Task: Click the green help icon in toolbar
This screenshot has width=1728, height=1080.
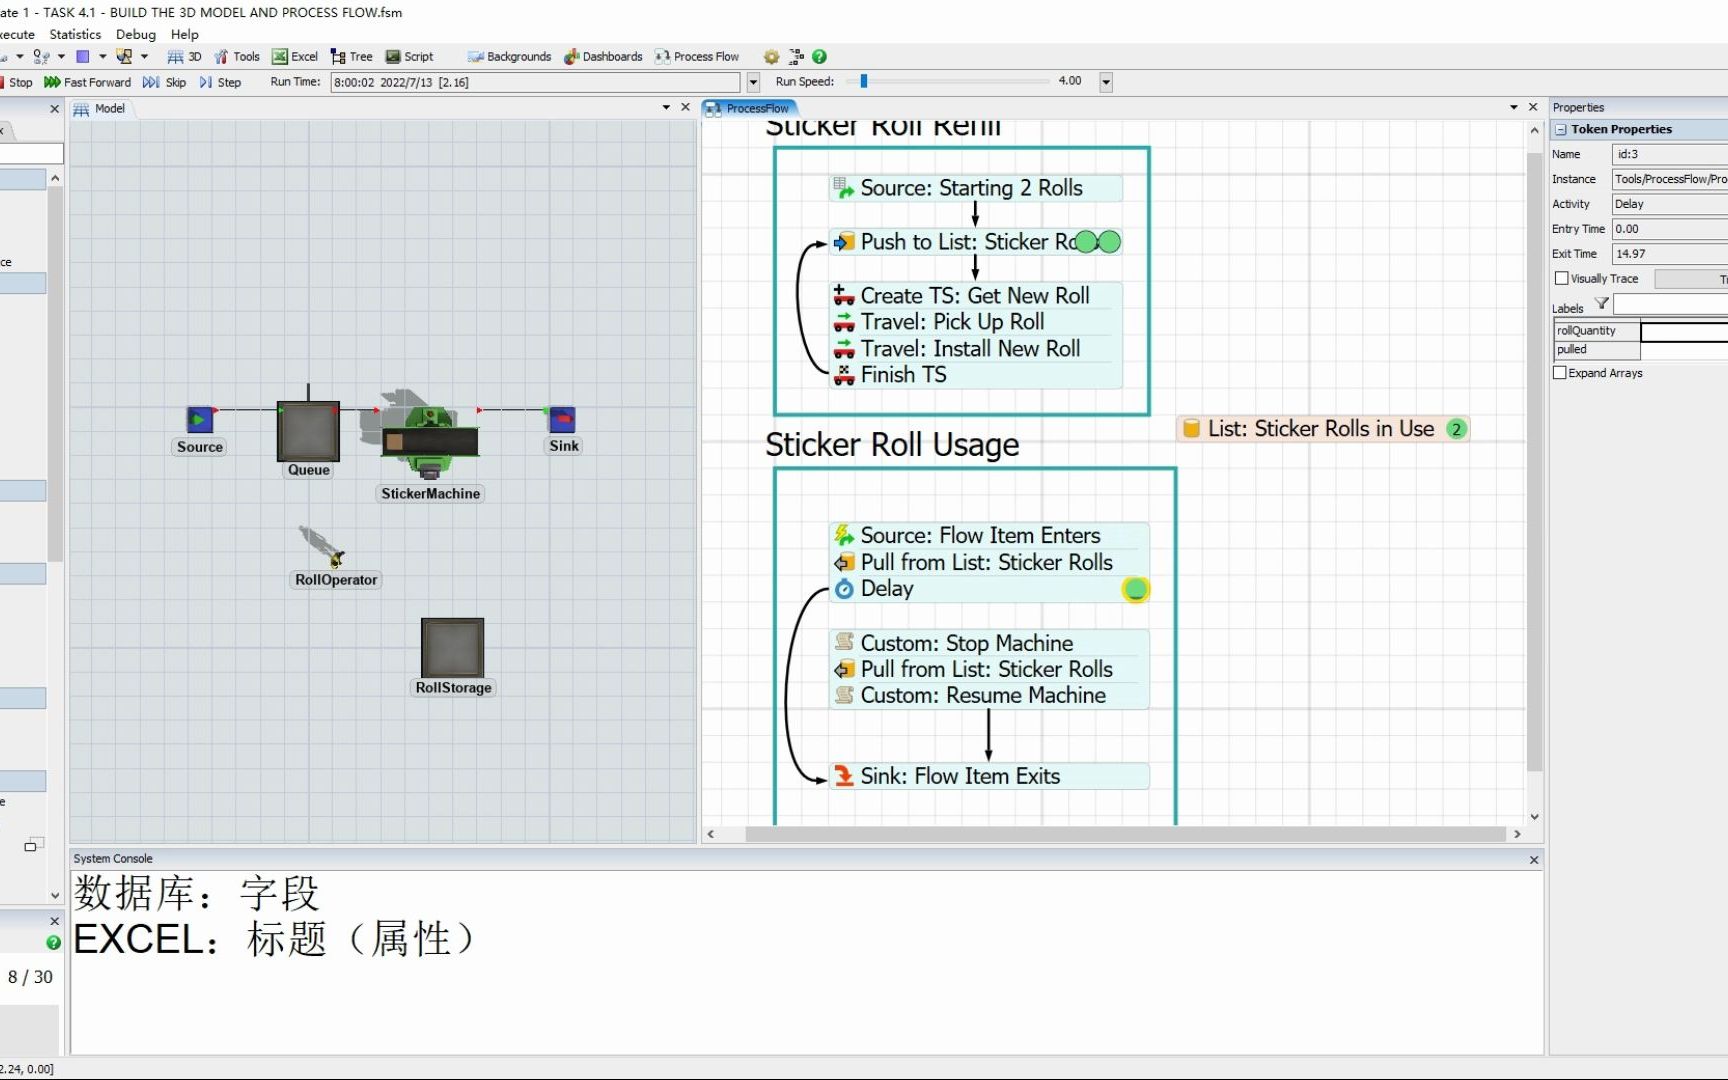Action: click(x=819, y=56)
